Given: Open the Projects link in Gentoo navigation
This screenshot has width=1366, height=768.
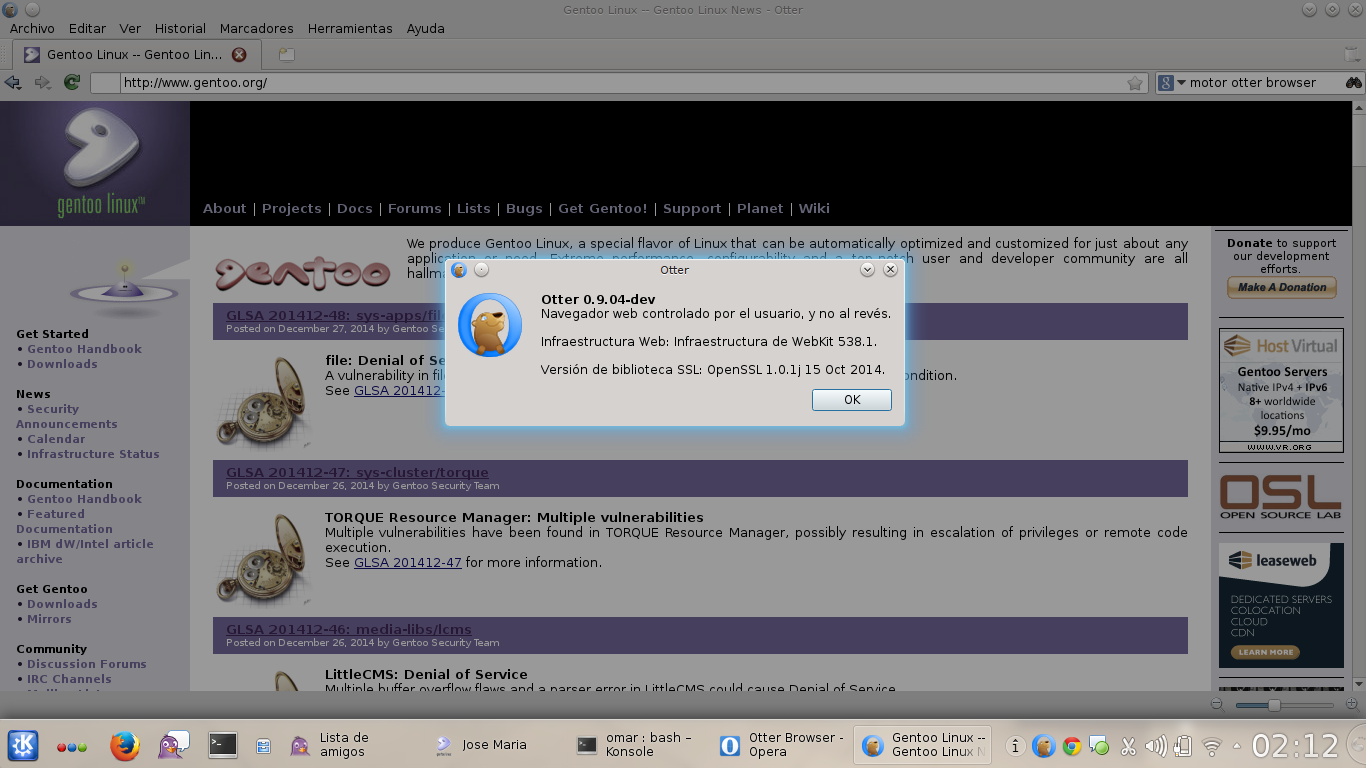Looking at the screenshot, I should (x=291, y=208).
